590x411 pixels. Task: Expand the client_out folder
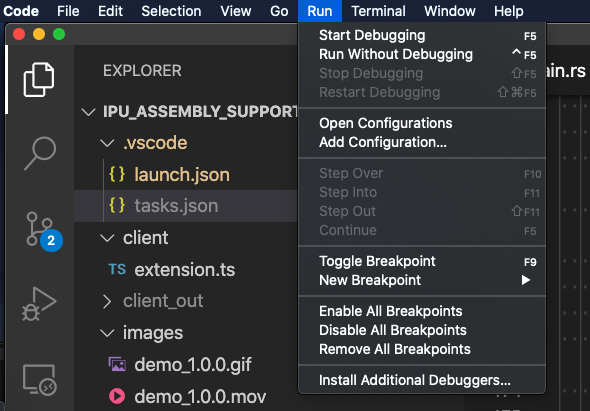(x=108, y=301)
